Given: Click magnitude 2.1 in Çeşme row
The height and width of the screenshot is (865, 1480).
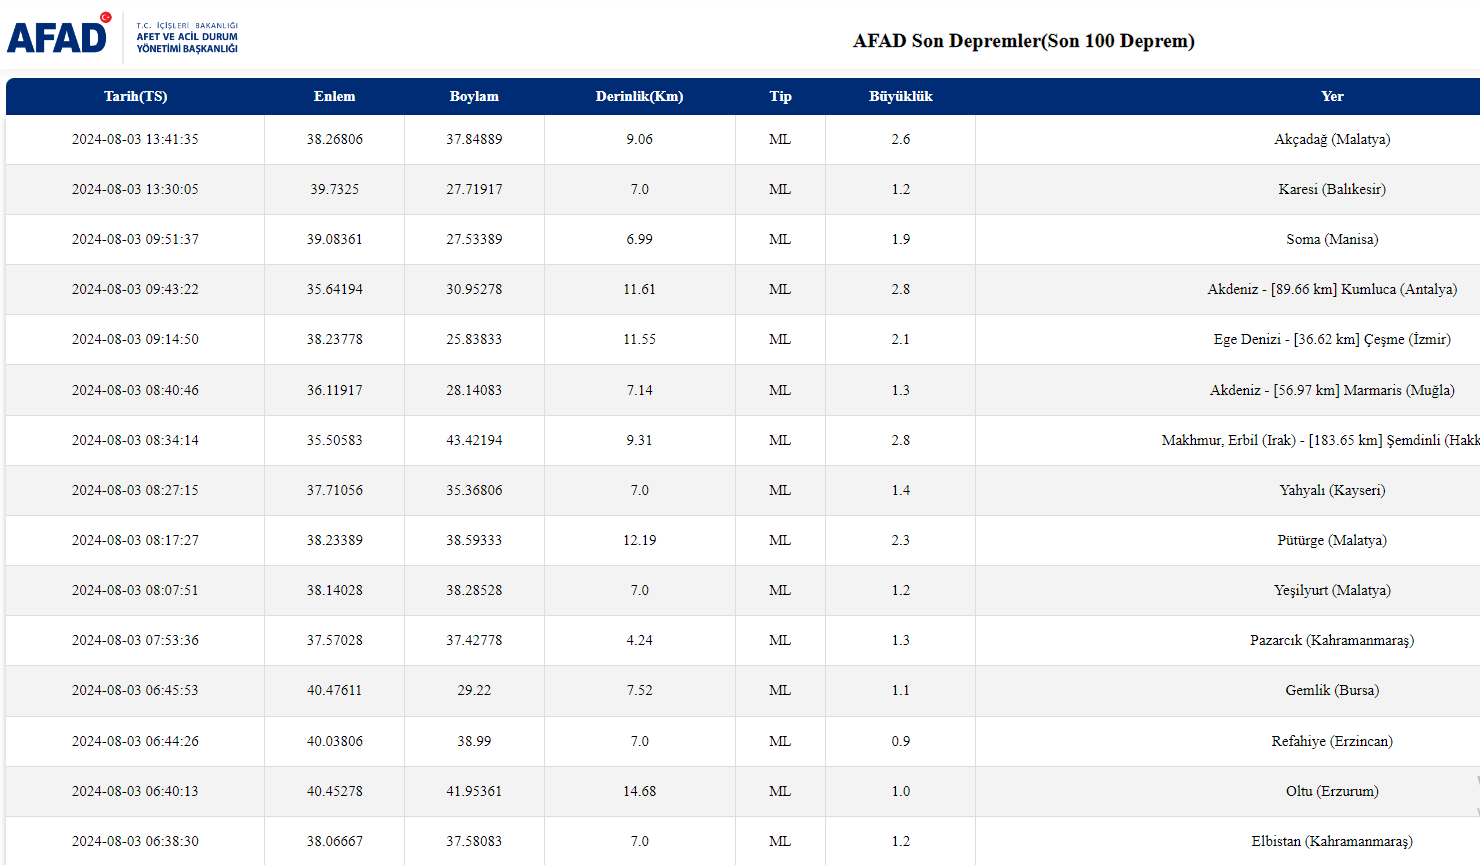Looking at the screenshot, I should point(900,339).
